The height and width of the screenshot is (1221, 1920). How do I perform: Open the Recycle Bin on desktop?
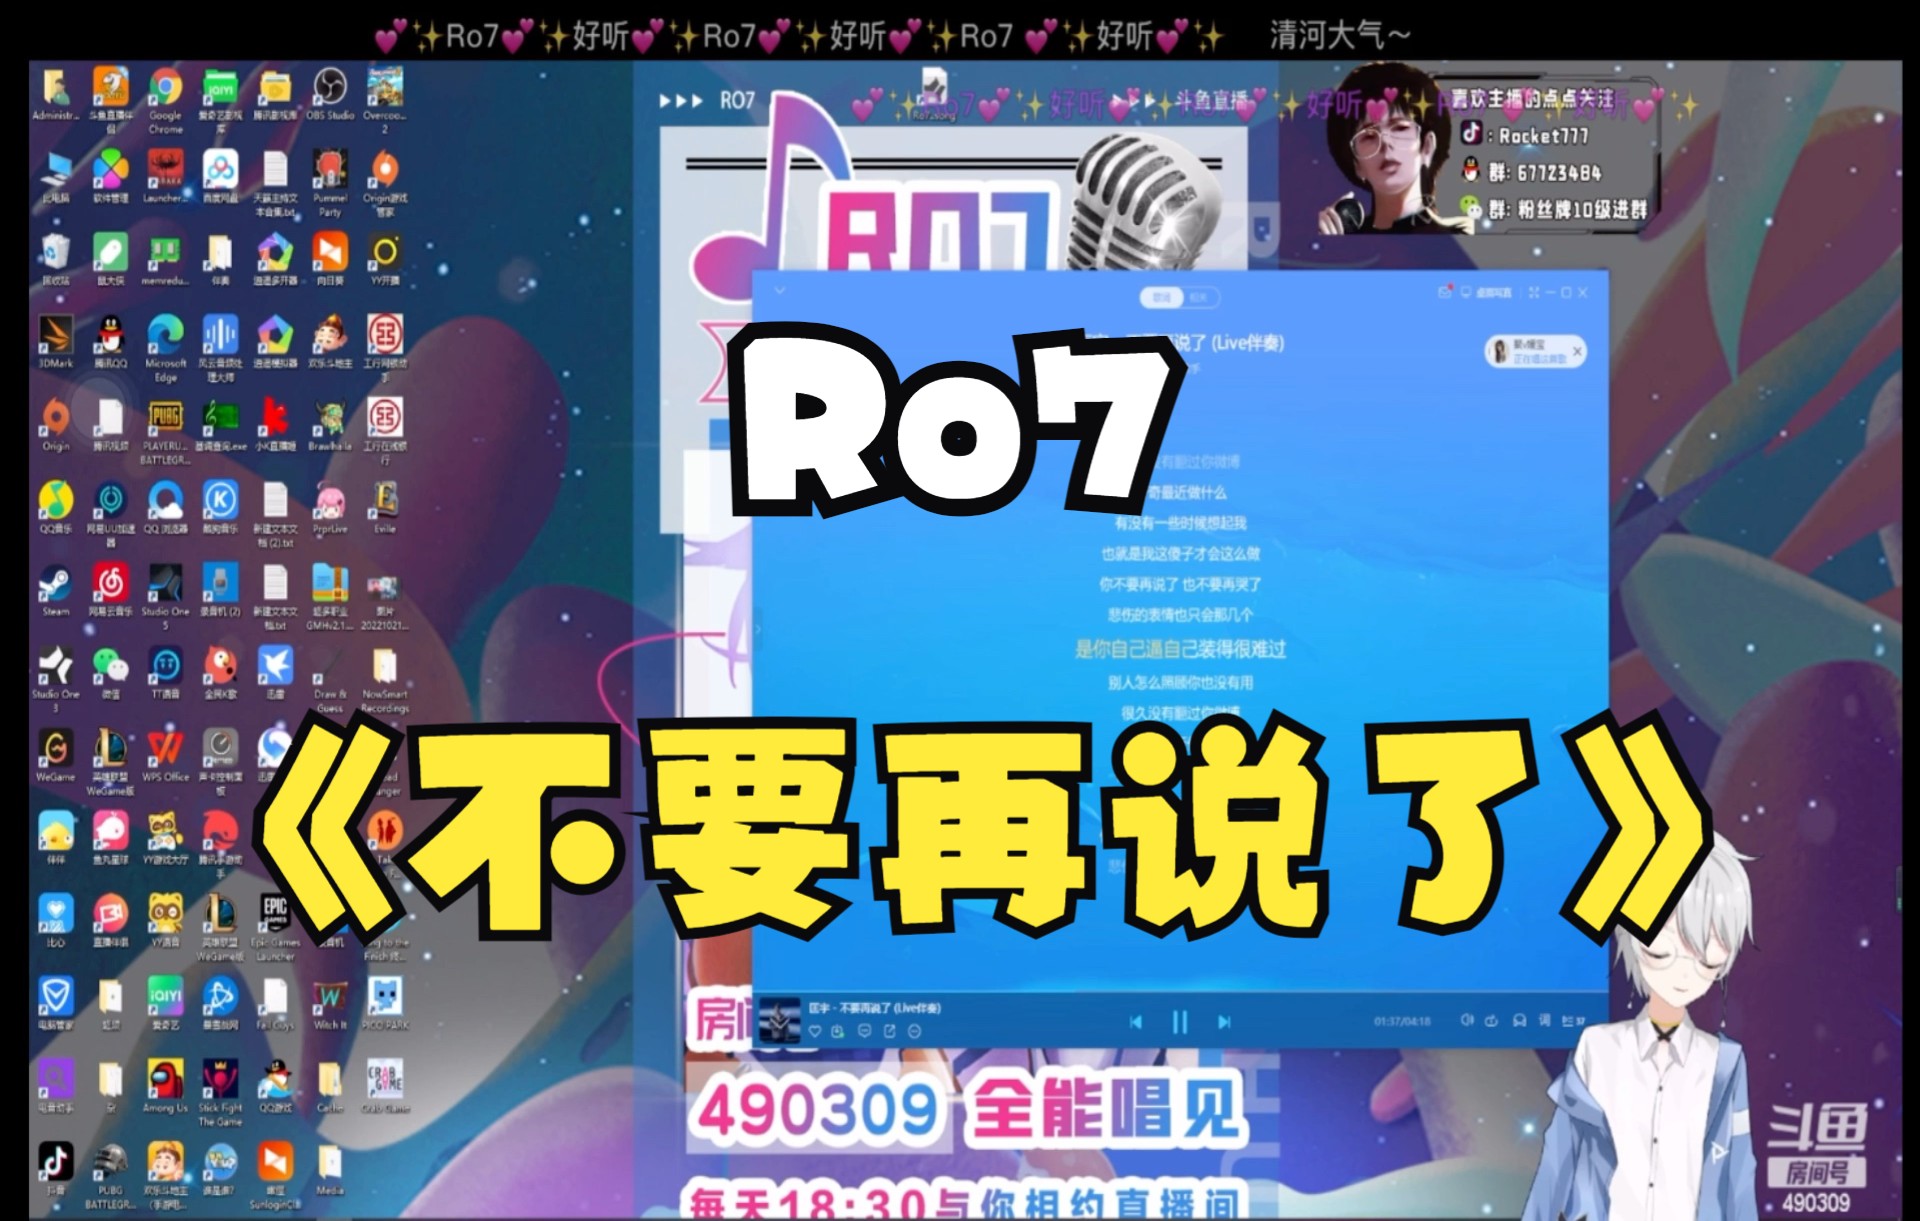point(56,259)
